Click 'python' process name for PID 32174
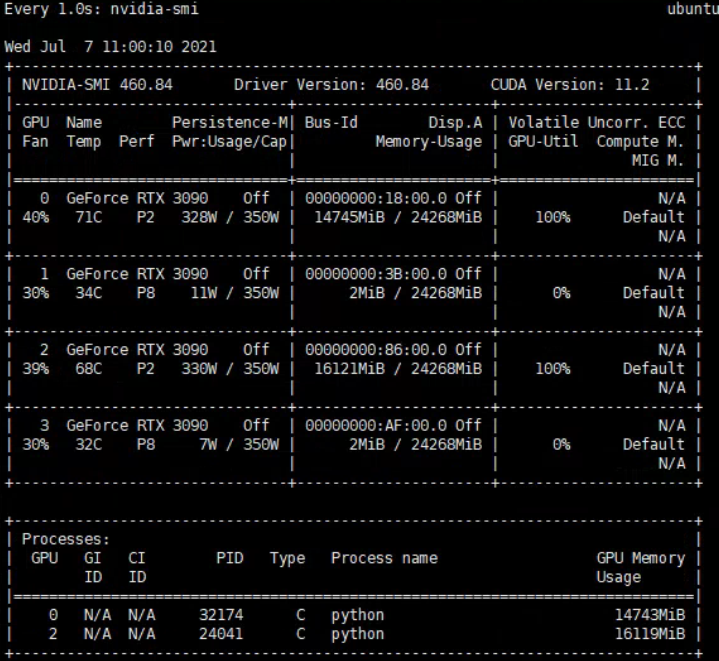 (x=358, y=615)
